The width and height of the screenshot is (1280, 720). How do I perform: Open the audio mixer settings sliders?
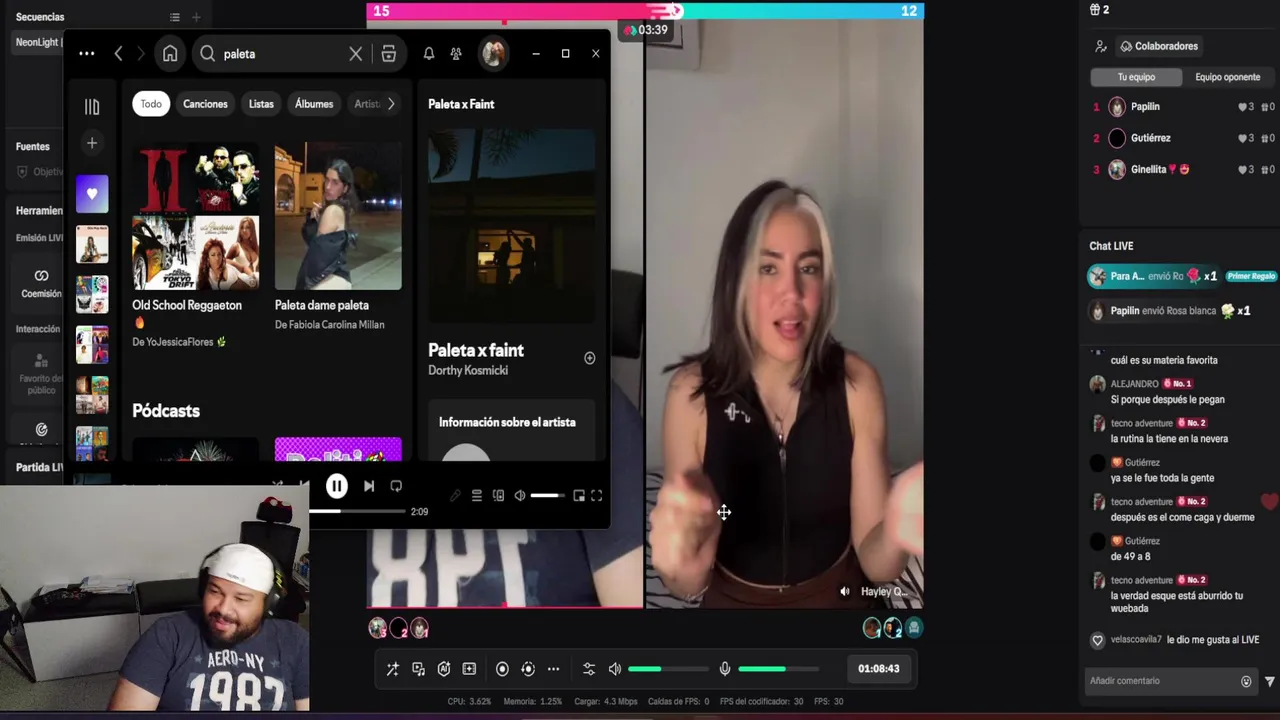click(589, 669)
